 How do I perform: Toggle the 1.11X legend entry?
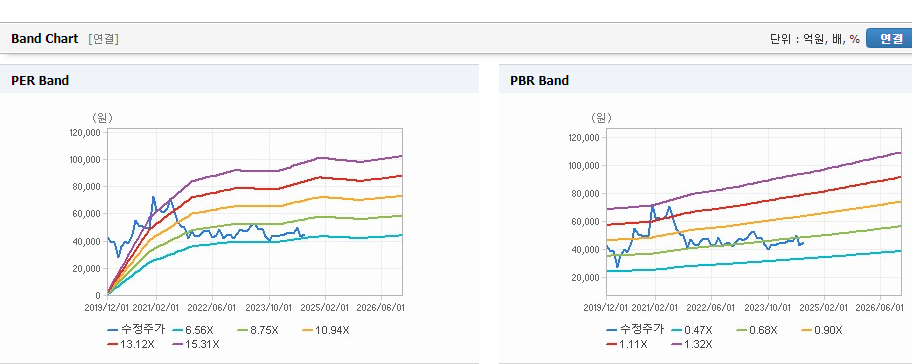coord(627,344)
